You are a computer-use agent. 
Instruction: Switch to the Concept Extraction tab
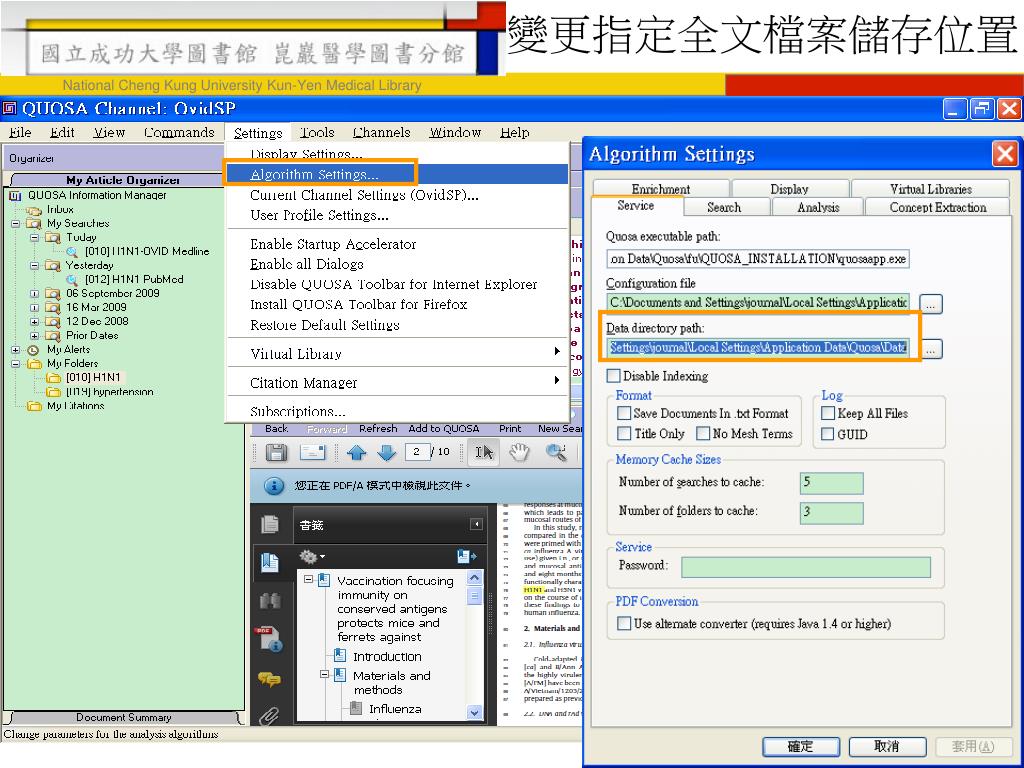tap(938, 207)
